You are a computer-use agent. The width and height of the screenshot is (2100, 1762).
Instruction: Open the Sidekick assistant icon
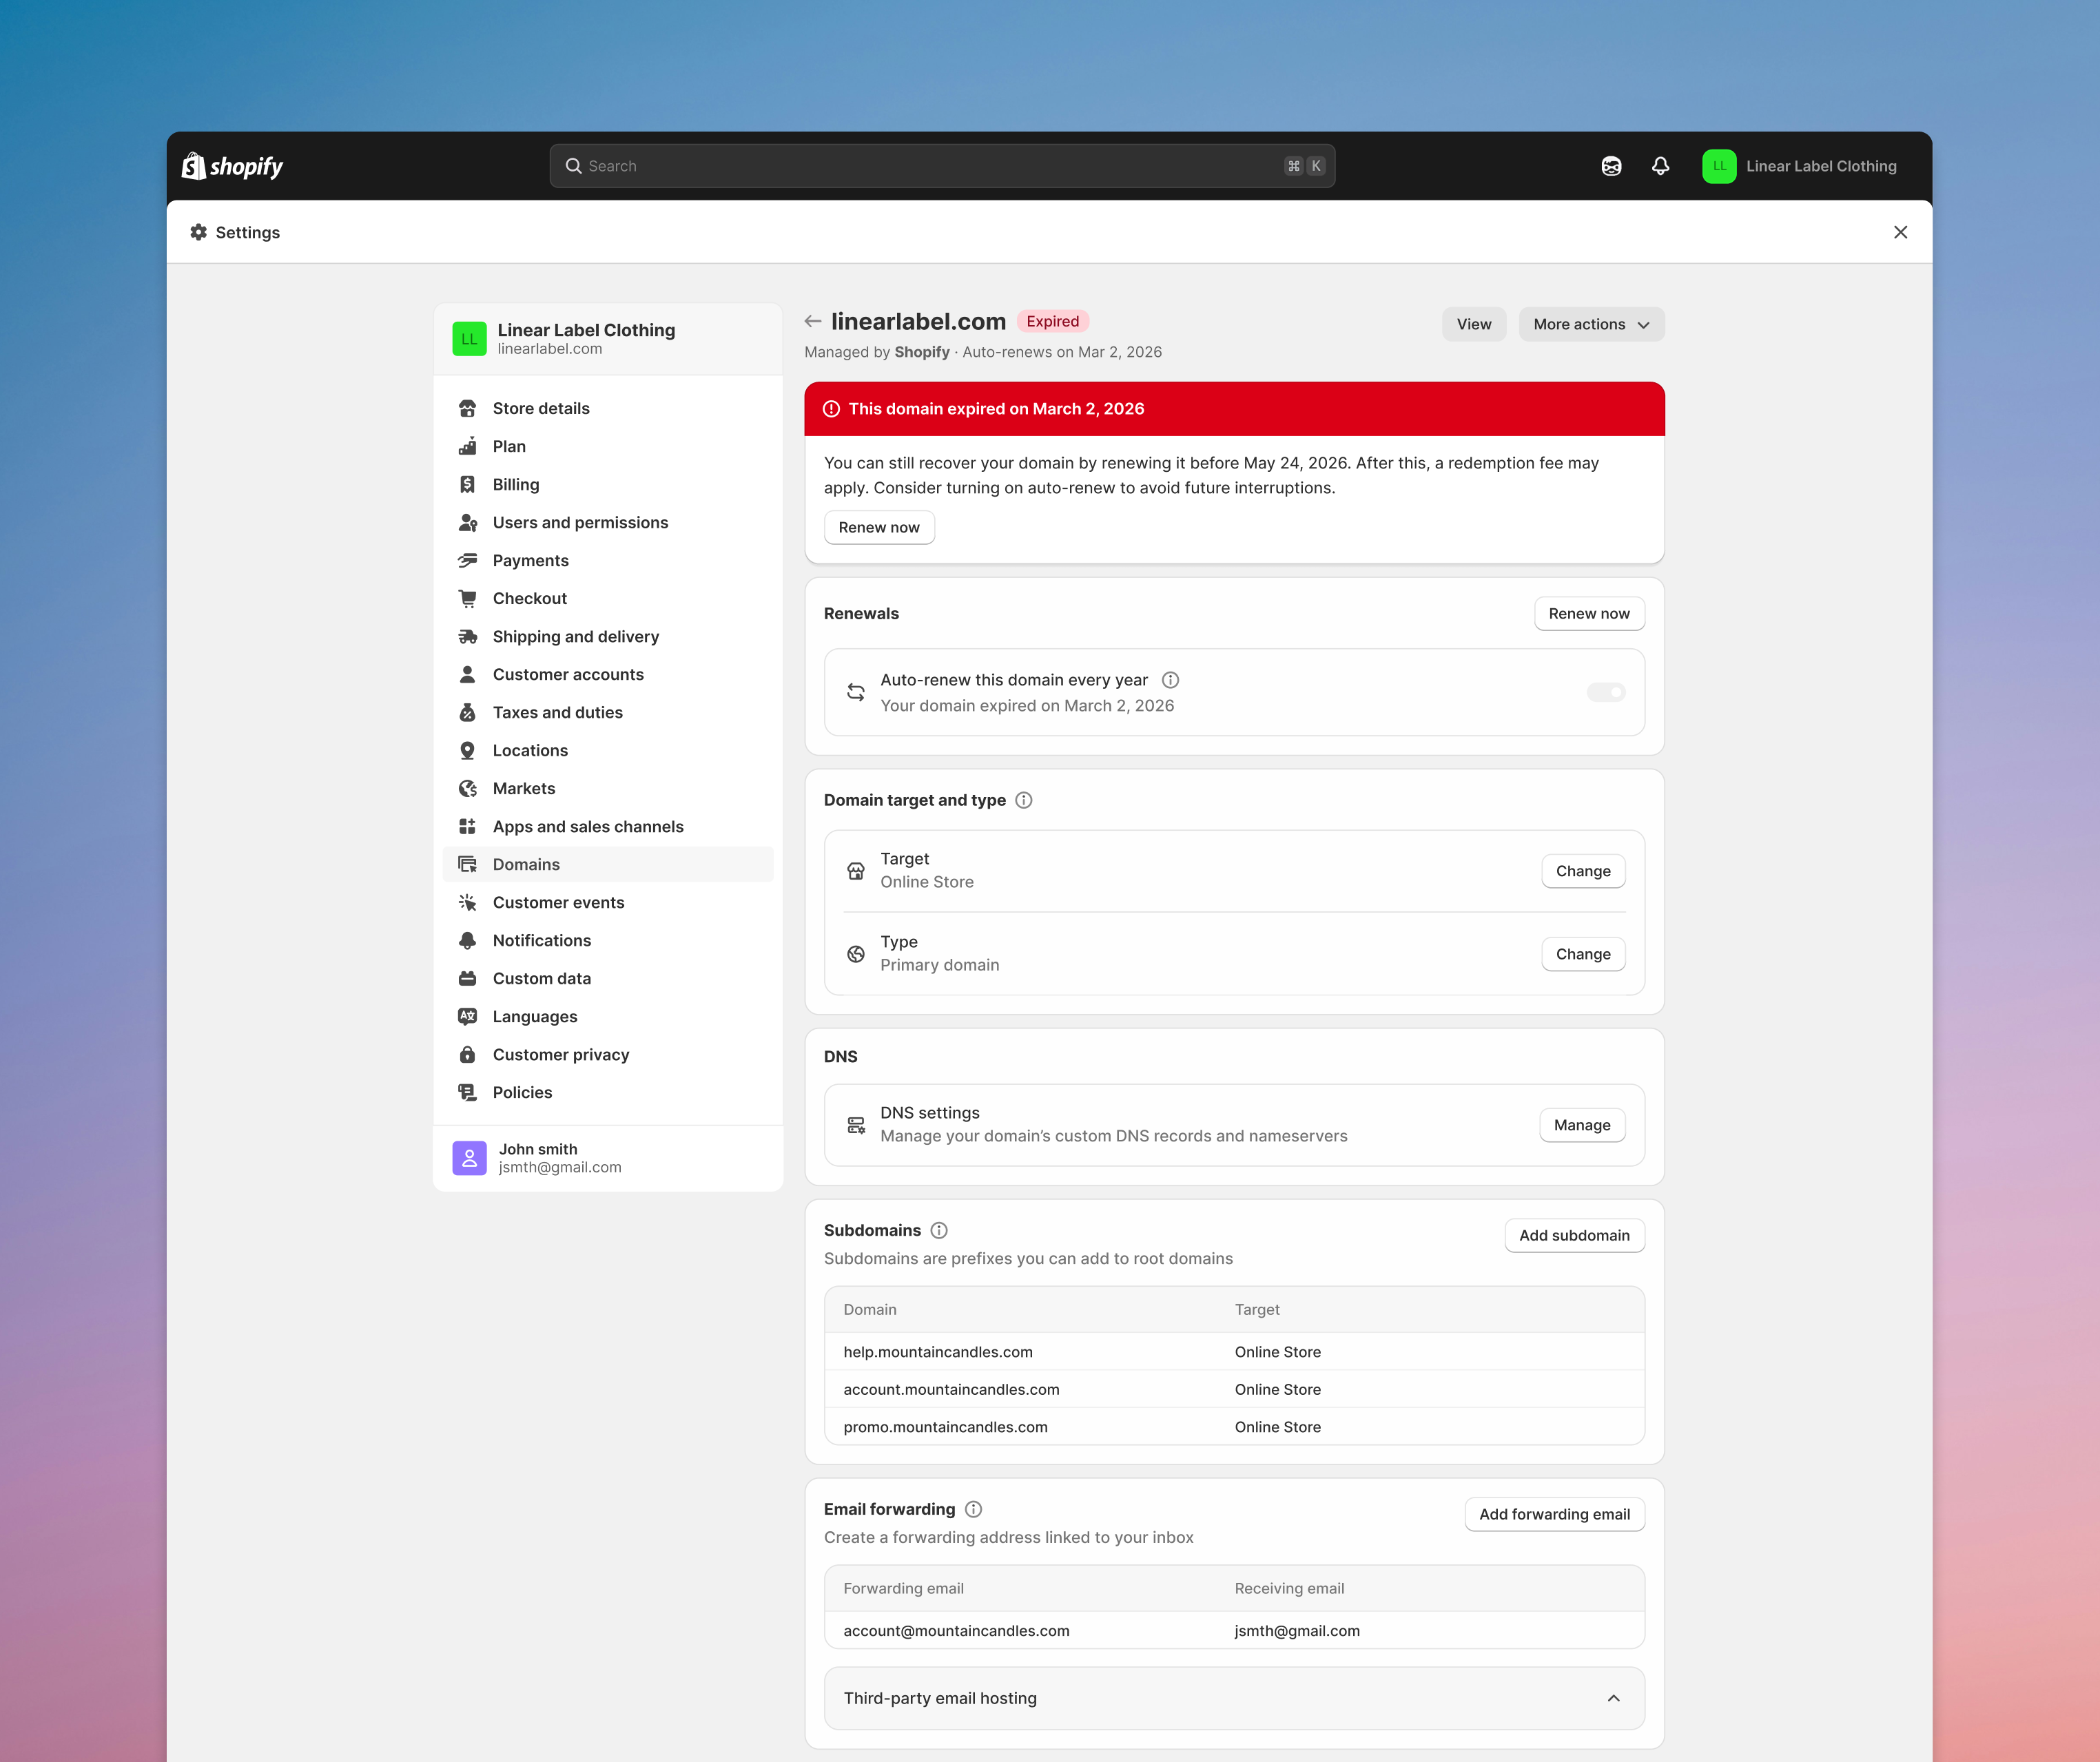coord(1611,166)
